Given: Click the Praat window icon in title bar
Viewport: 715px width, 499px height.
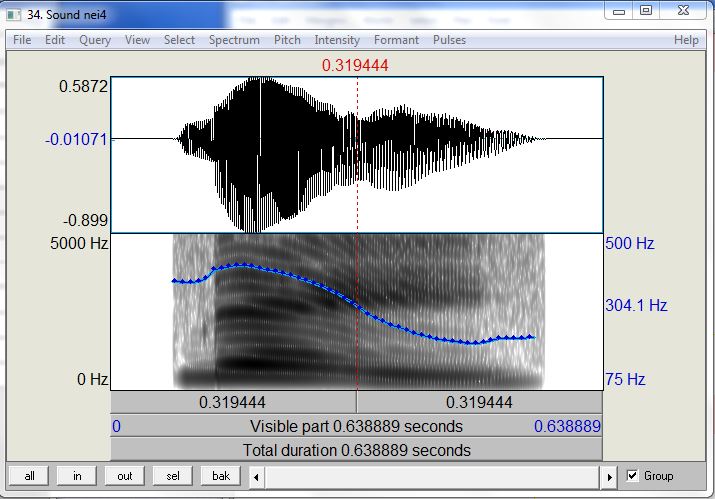Looking at the screenshot, I should pos(14,15).
